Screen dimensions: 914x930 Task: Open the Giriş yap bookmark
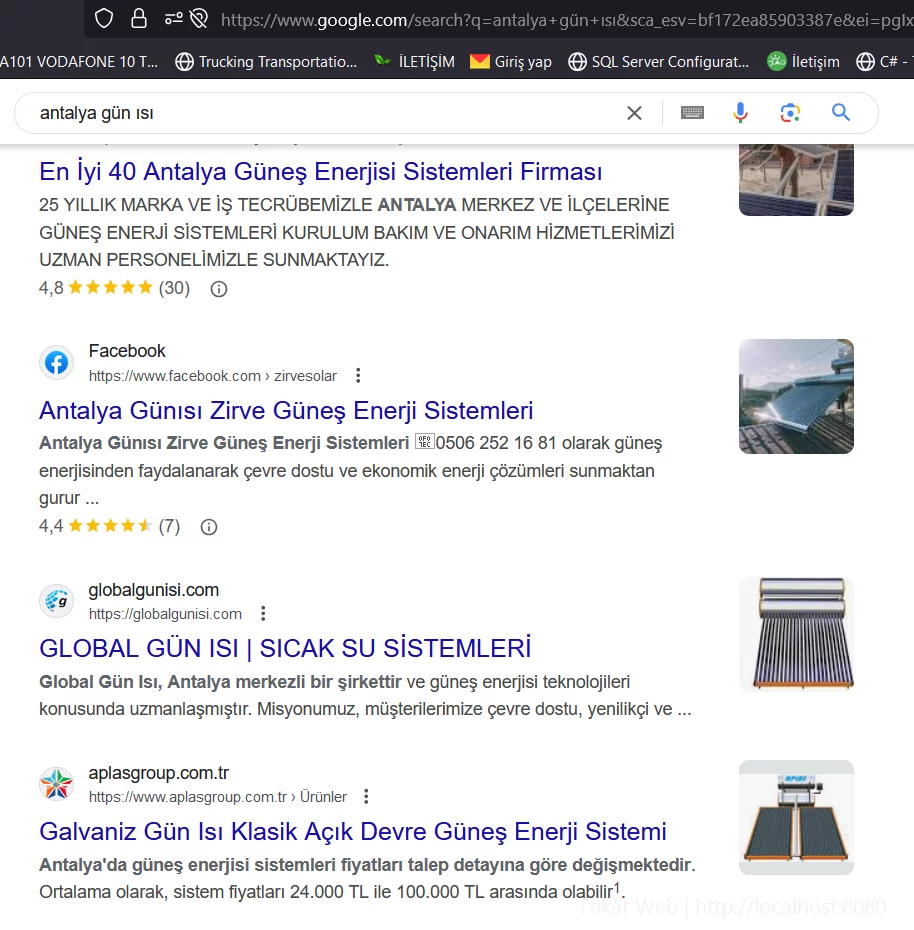coord(511,62)
